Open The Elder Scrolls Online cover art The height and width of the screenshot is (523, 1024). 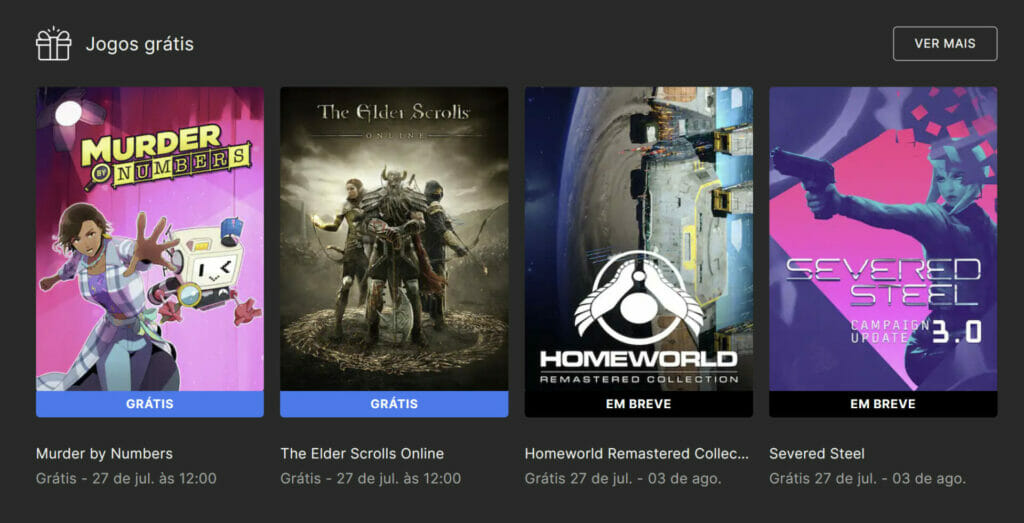(394, 239)
